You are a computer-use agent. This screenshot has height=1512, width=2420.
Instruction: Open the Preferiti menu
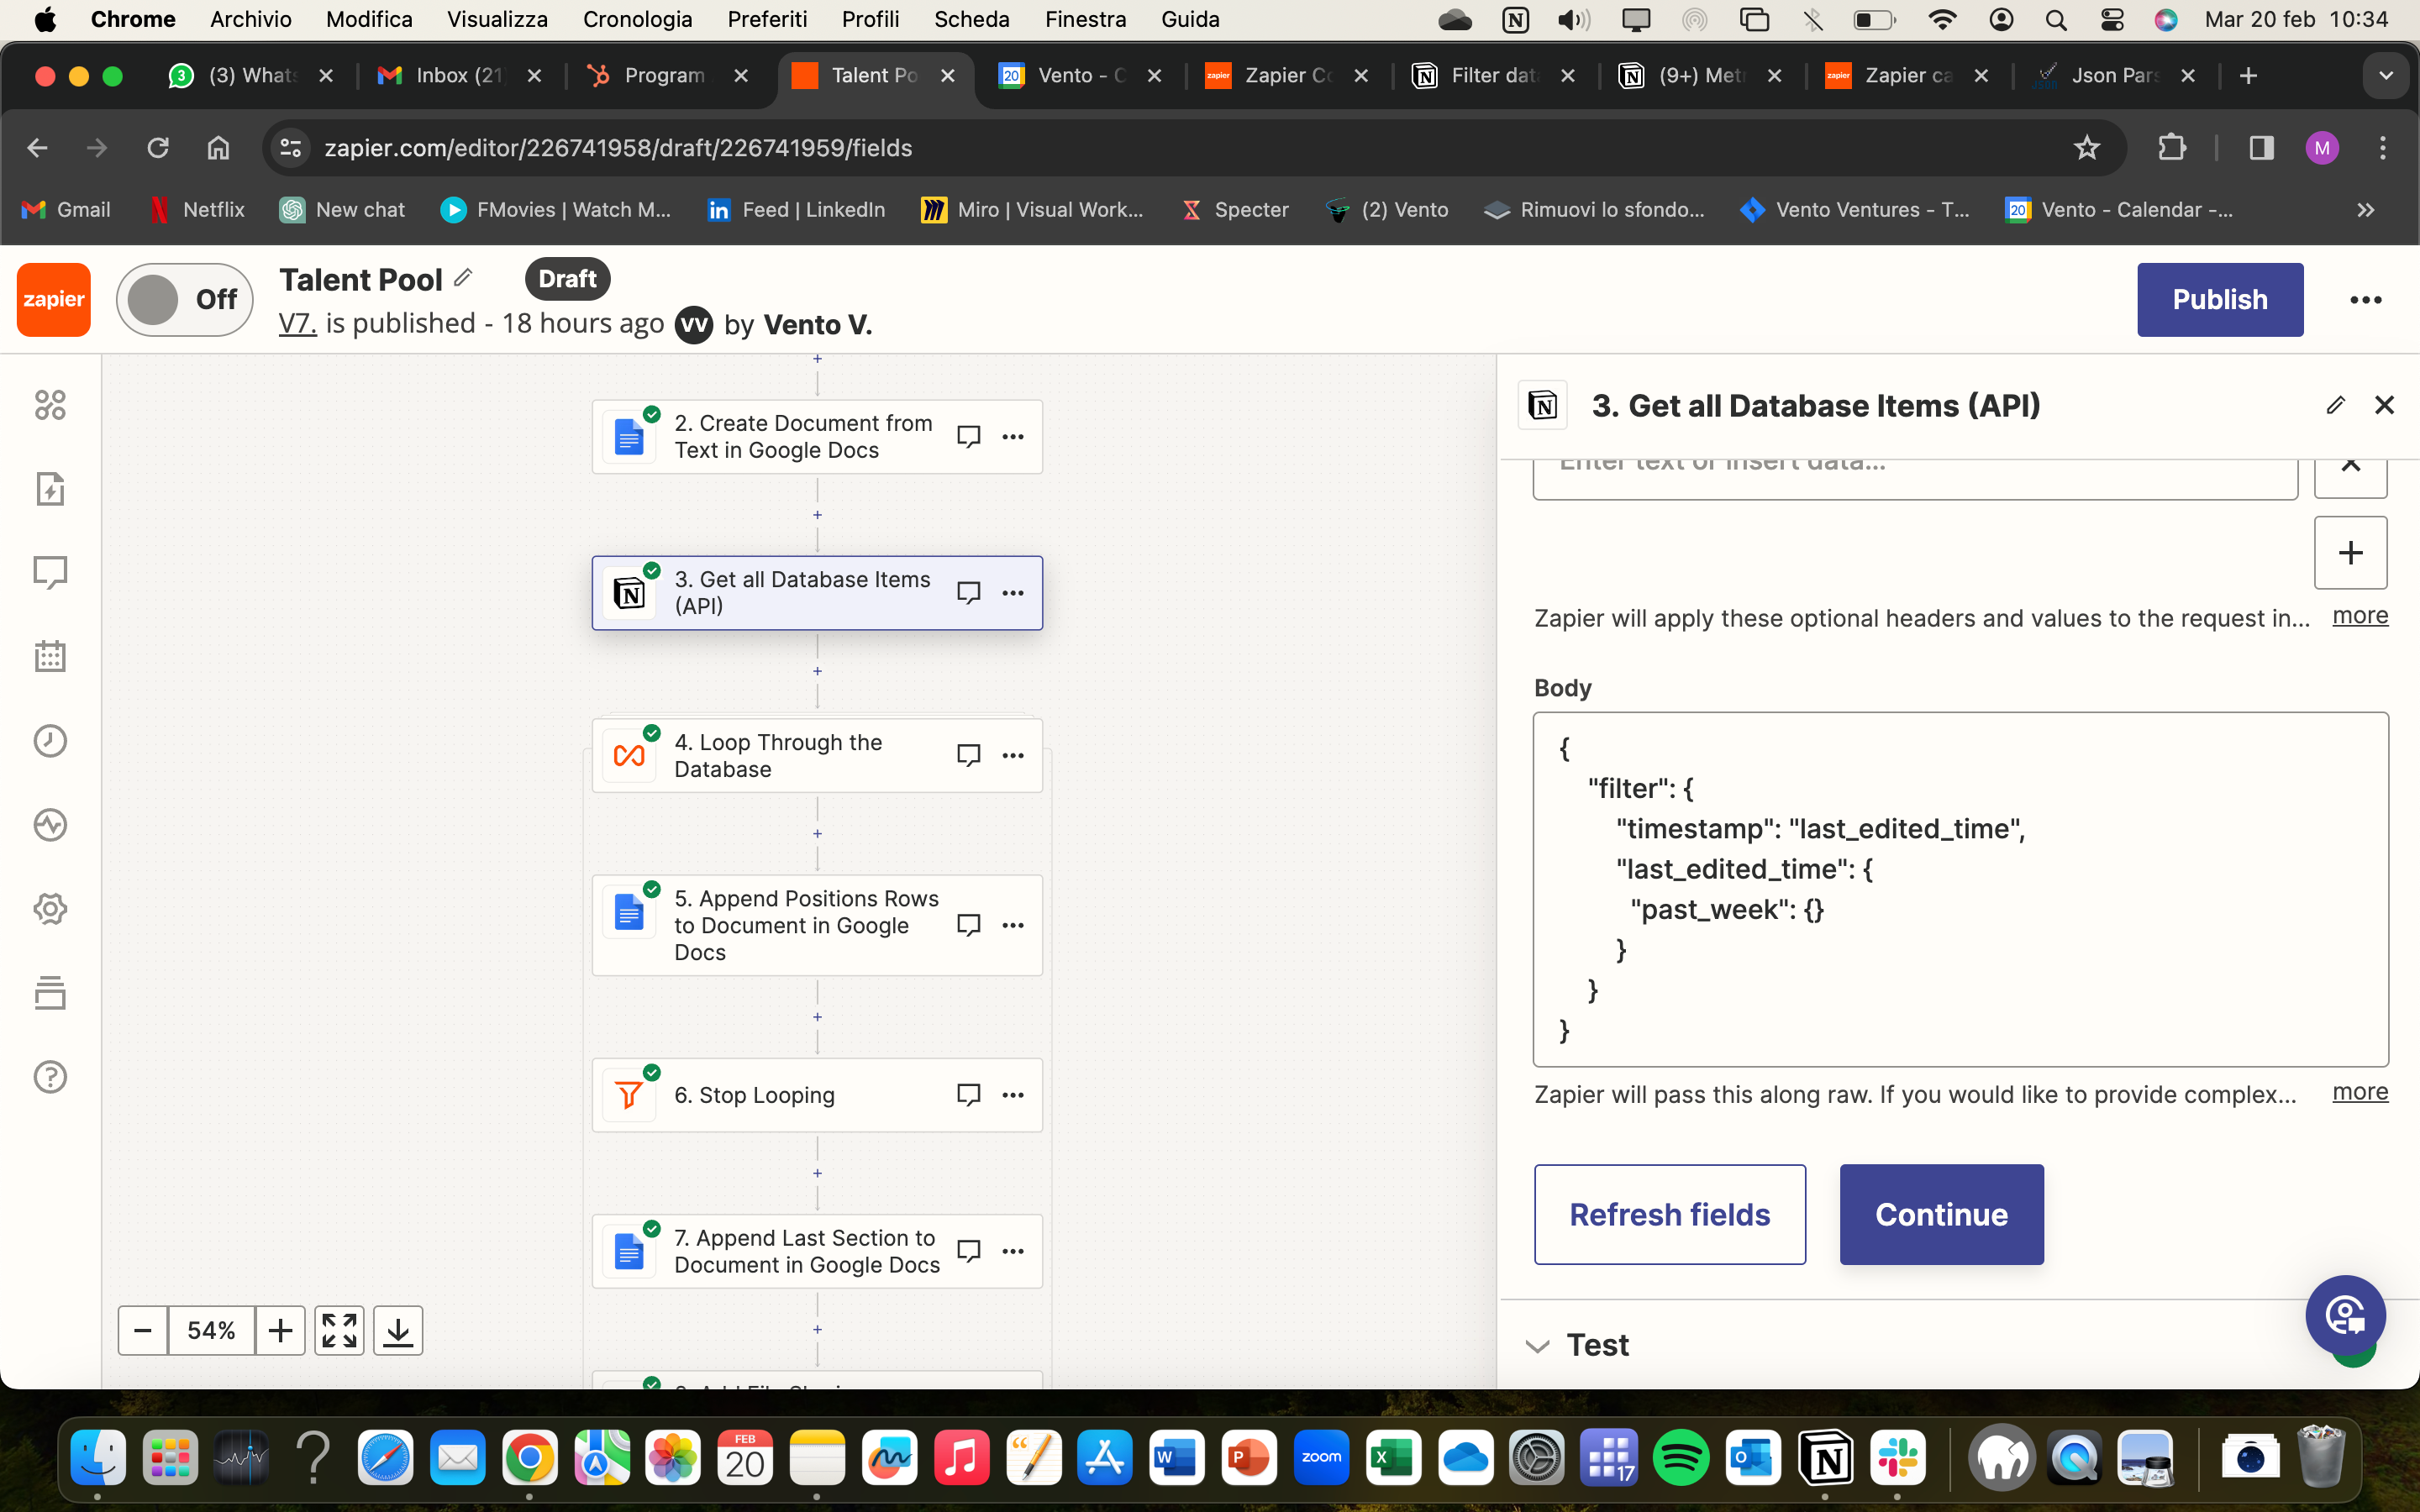point(767,19)
